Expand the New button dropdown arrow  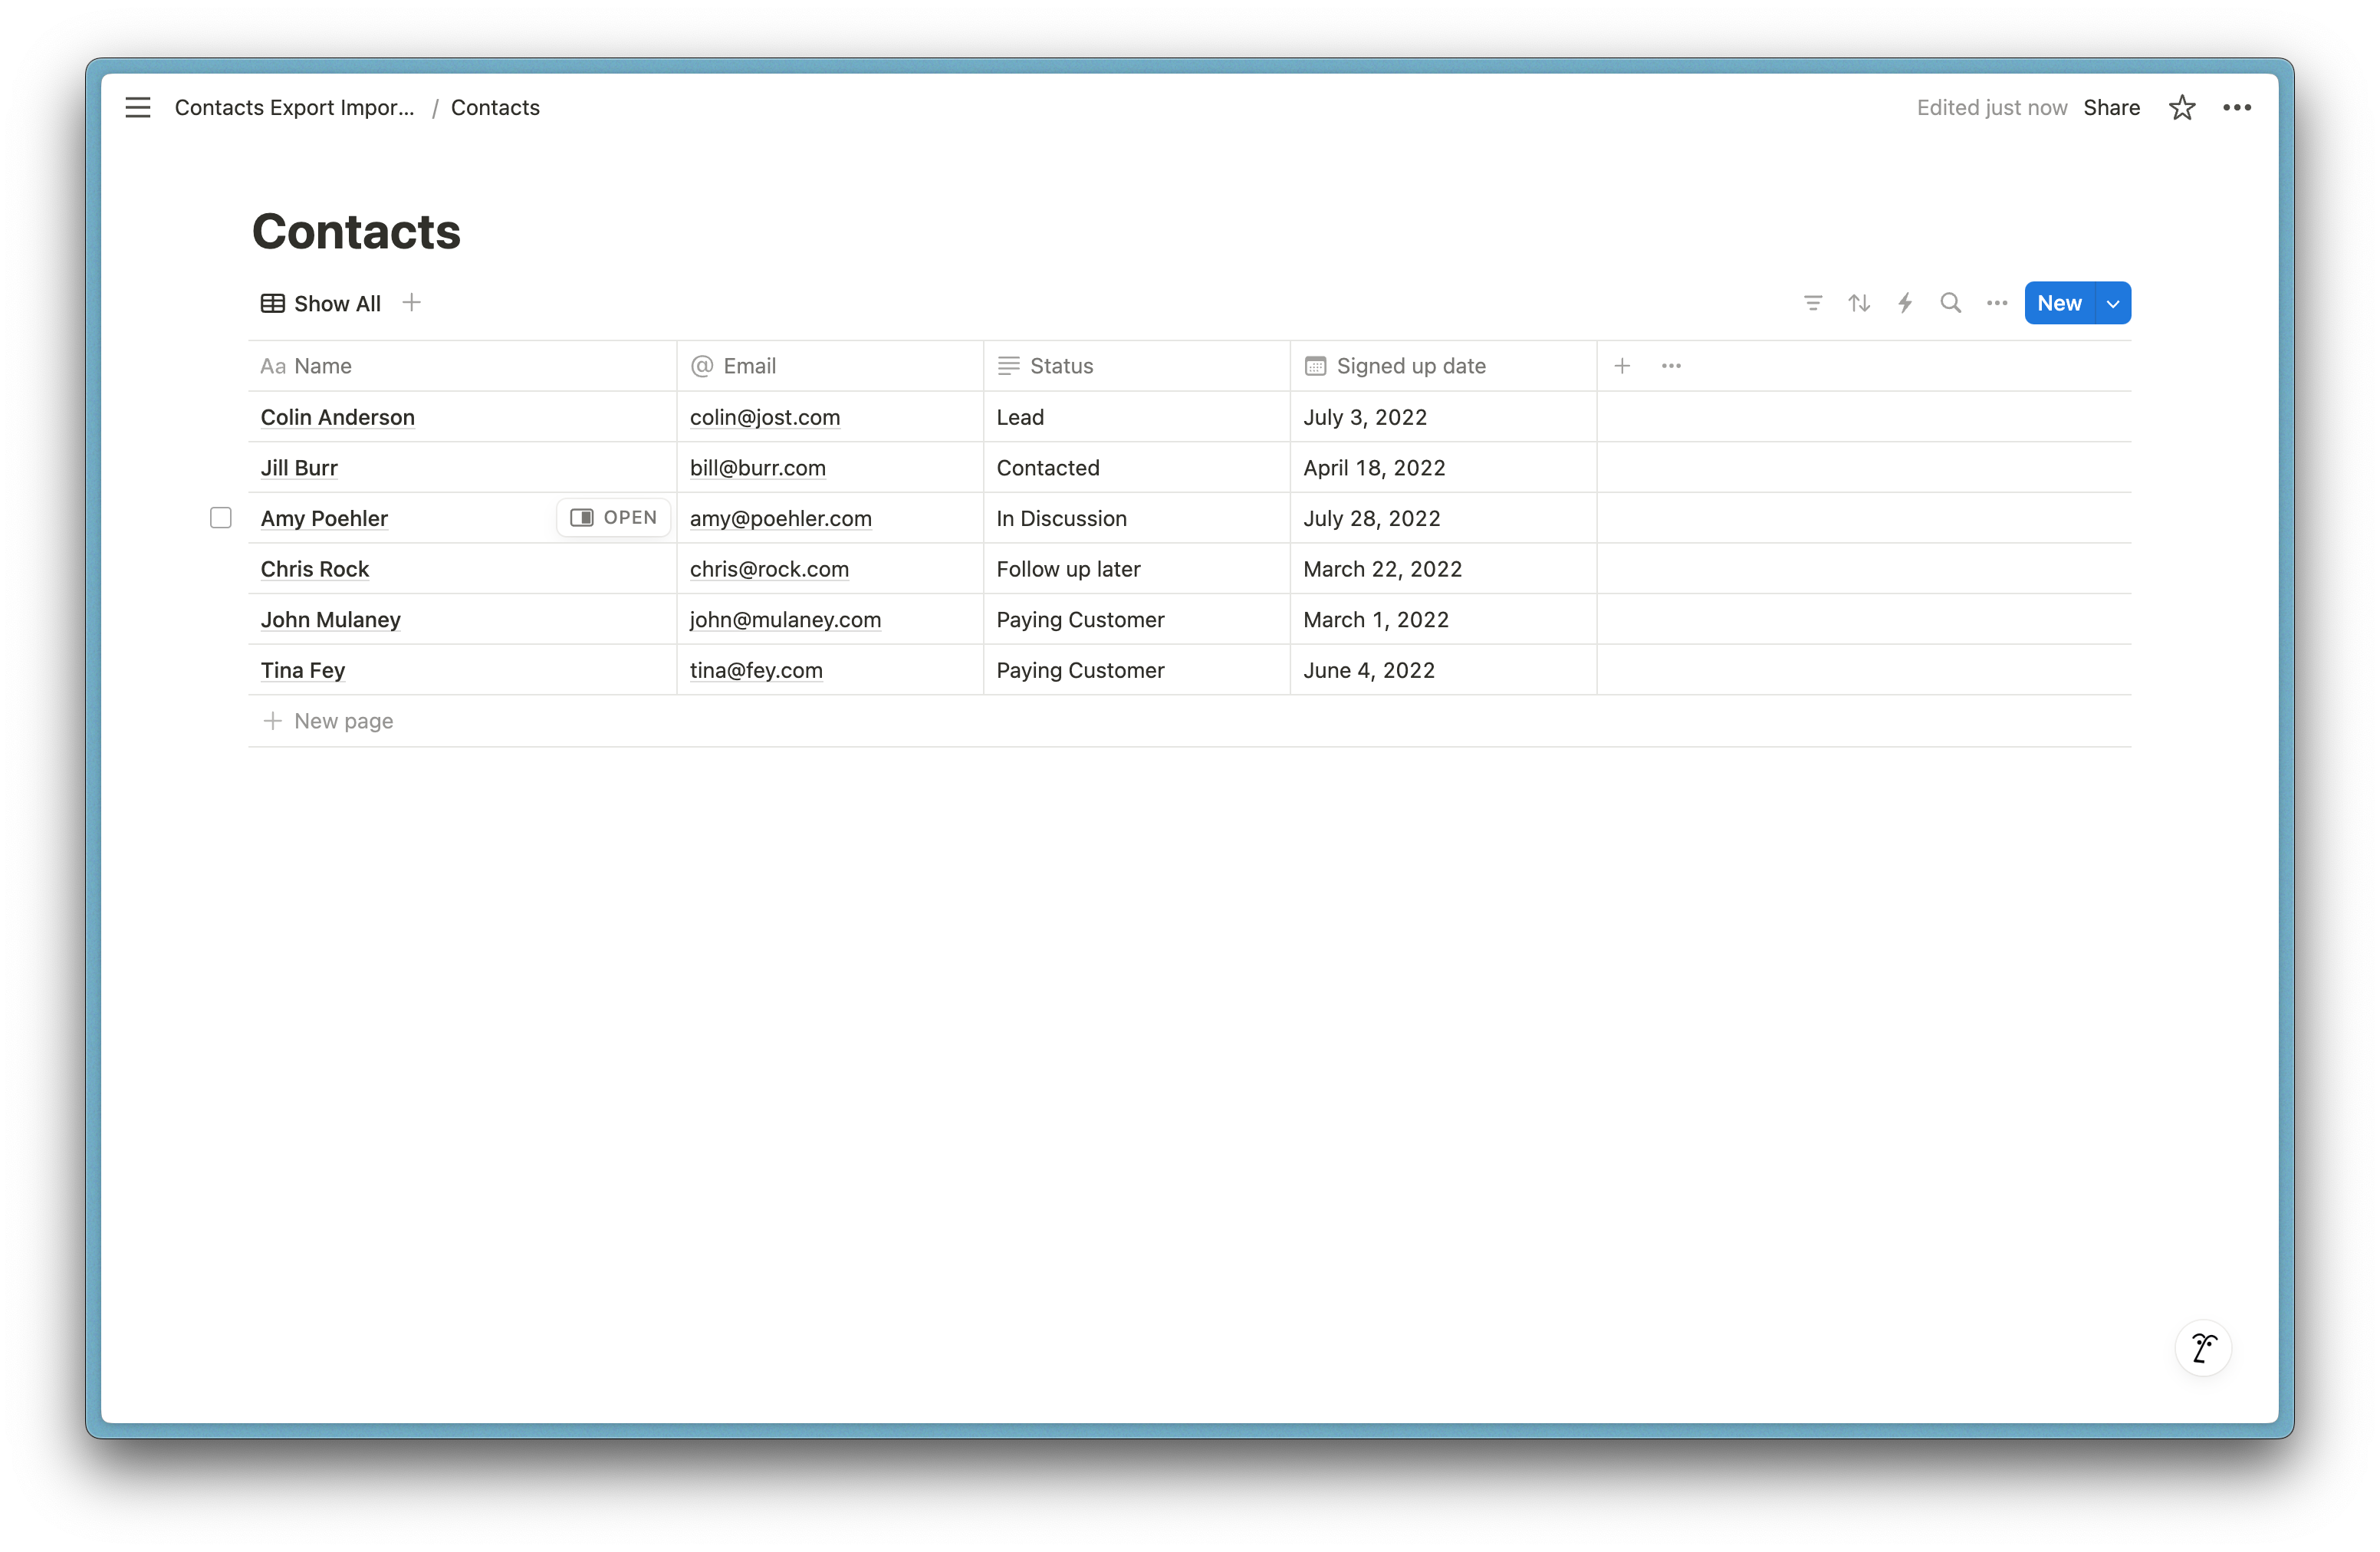click(x=2112, y=303)
